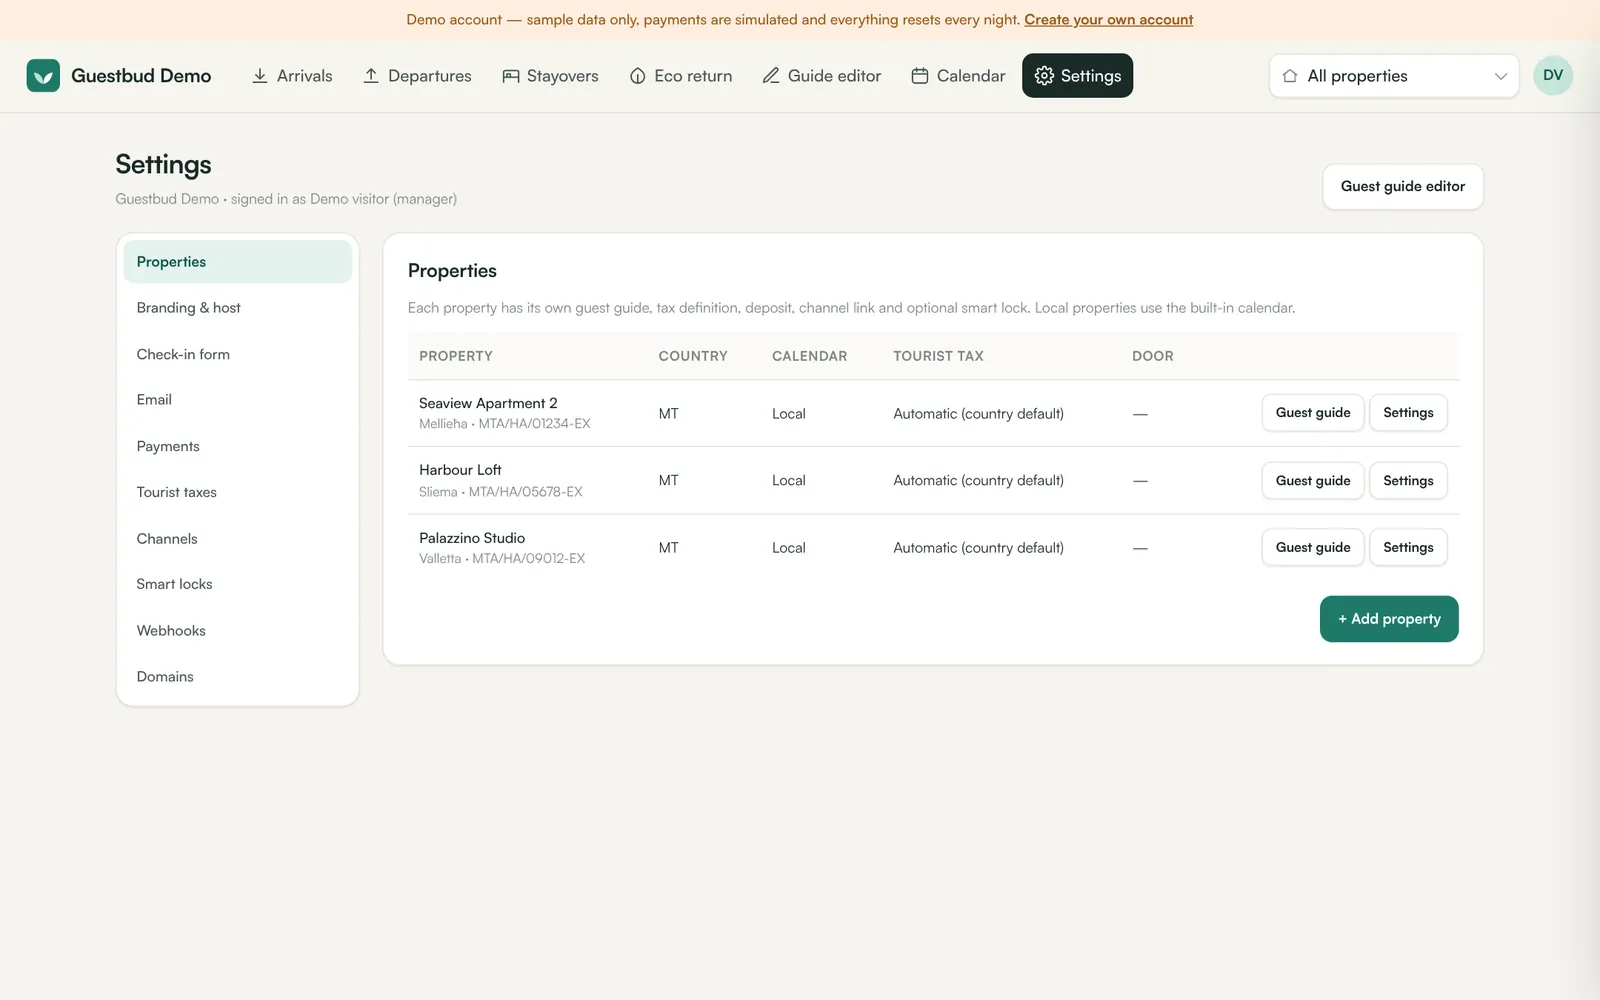The width and height of the screenshot is (1600, 1000).
Task: Click the Harbour Loft property name
Action: tap(460, 470)
